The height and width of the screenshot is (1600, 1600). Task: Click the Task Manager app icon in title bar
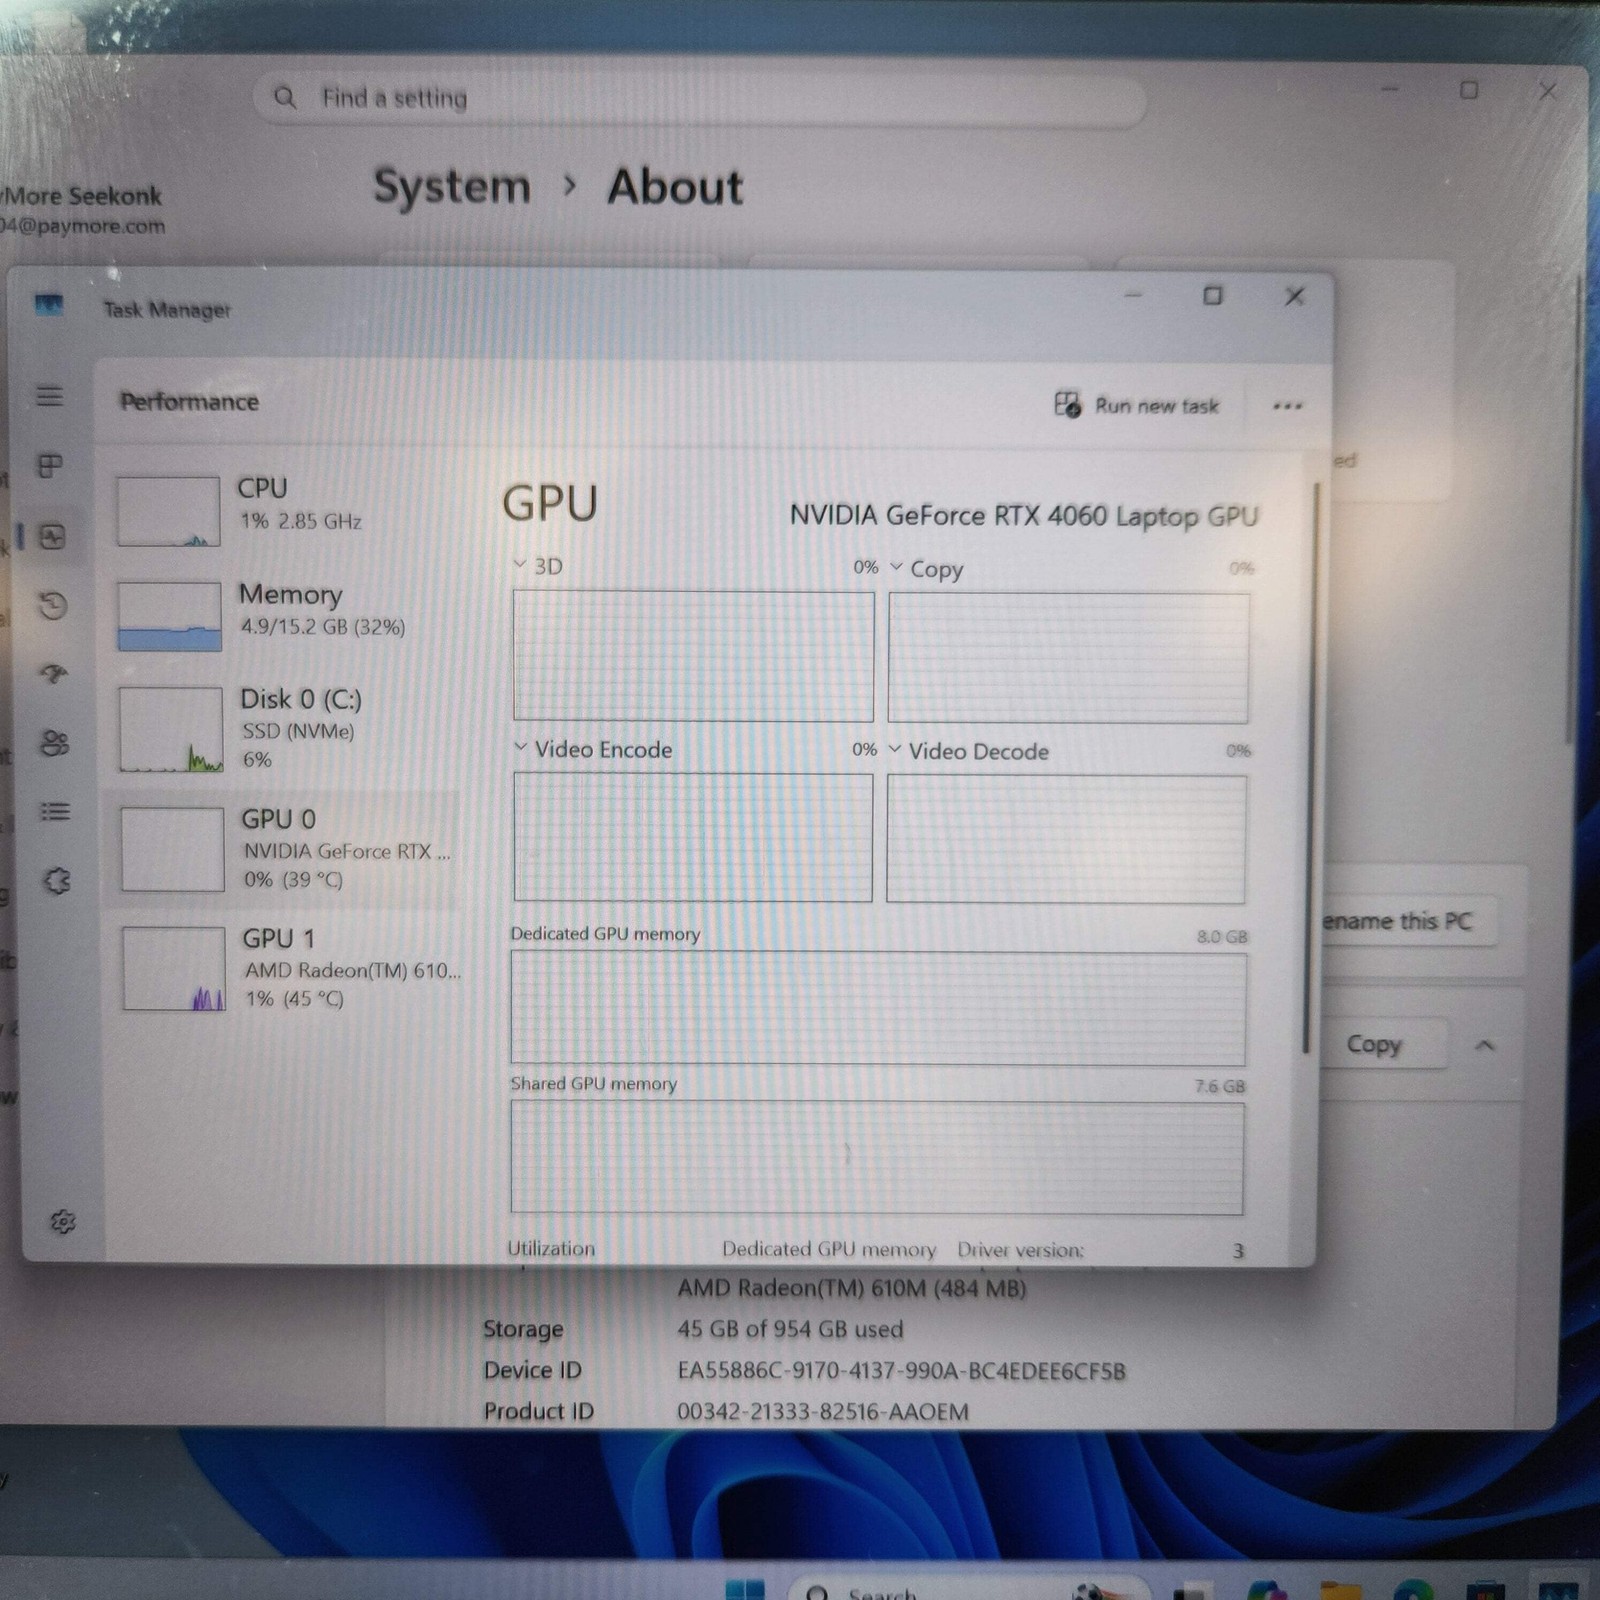pos(48,304)
